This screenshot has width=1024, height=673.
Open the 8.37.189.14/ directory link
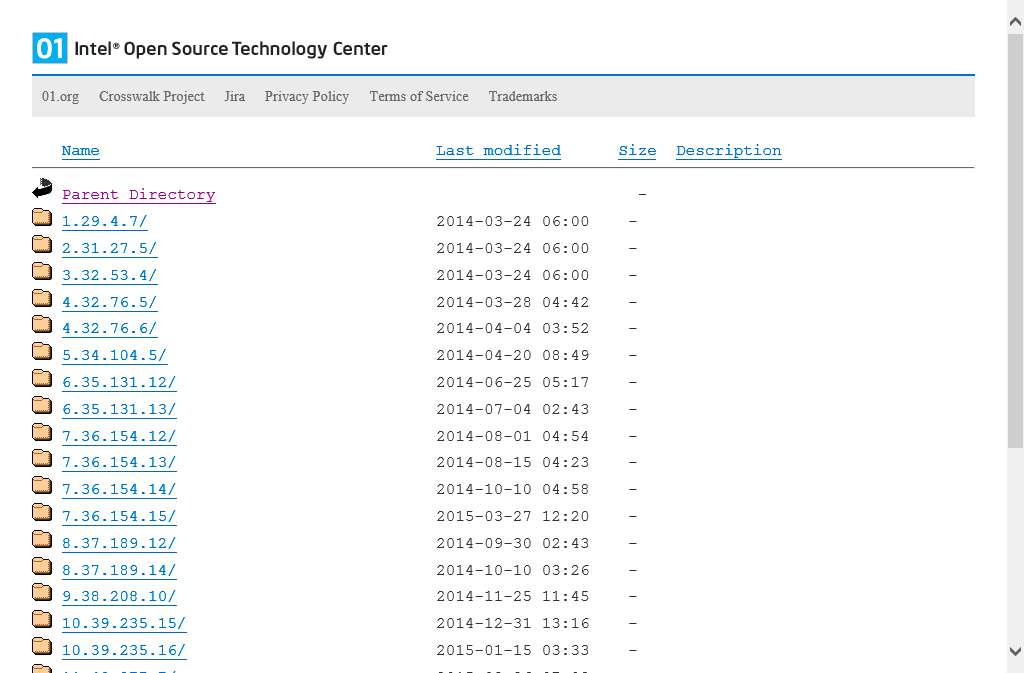[119, 571]
